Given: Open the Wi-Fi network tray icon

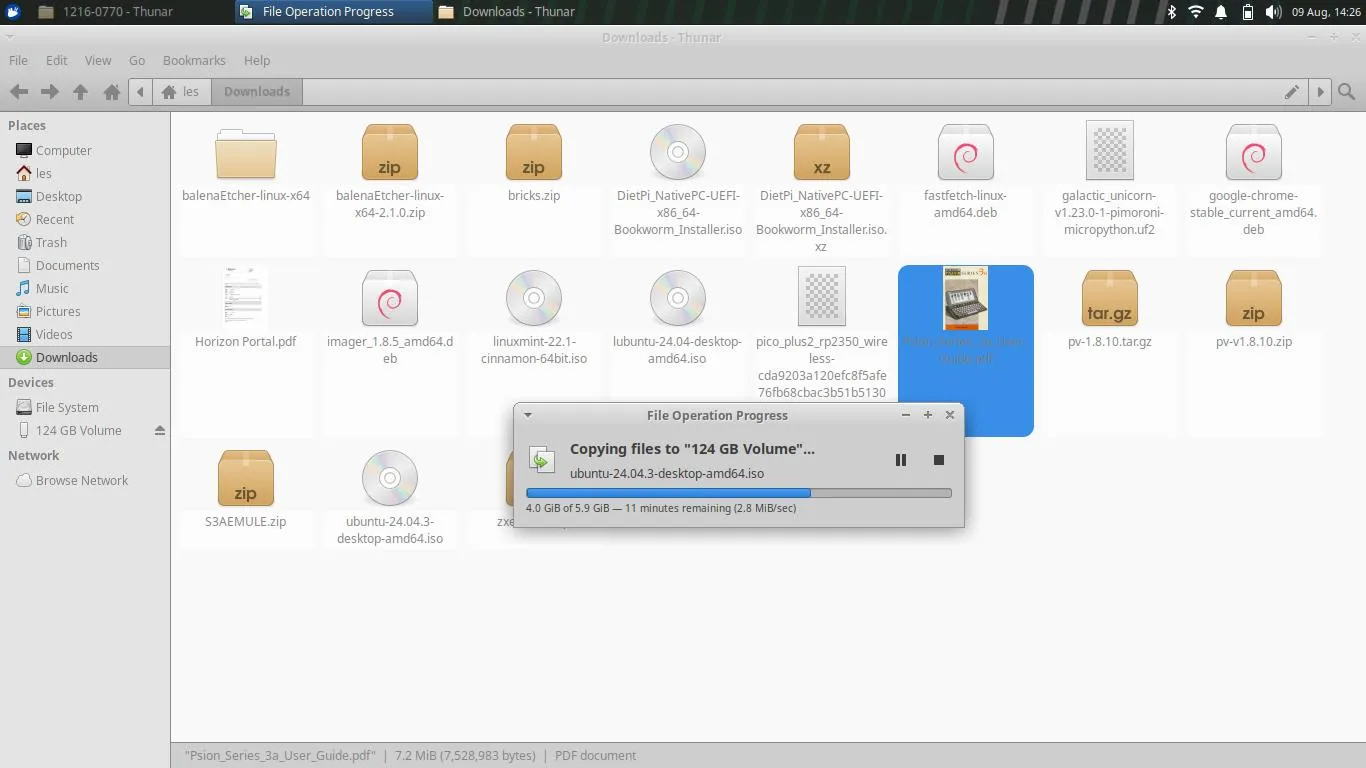Looking at the screenshot, I should (x=1196, y=12).
